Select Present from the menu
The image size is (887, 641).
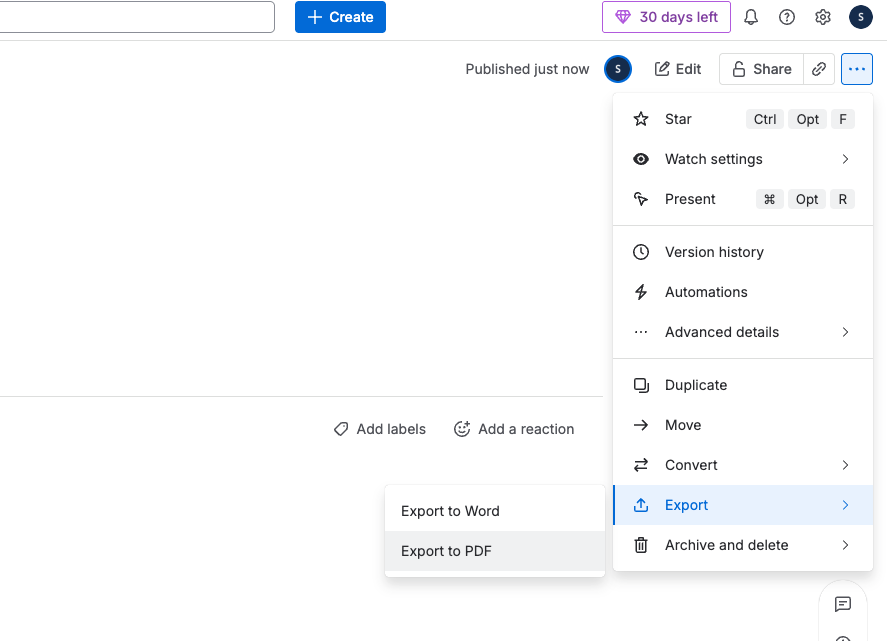(690, 199)
